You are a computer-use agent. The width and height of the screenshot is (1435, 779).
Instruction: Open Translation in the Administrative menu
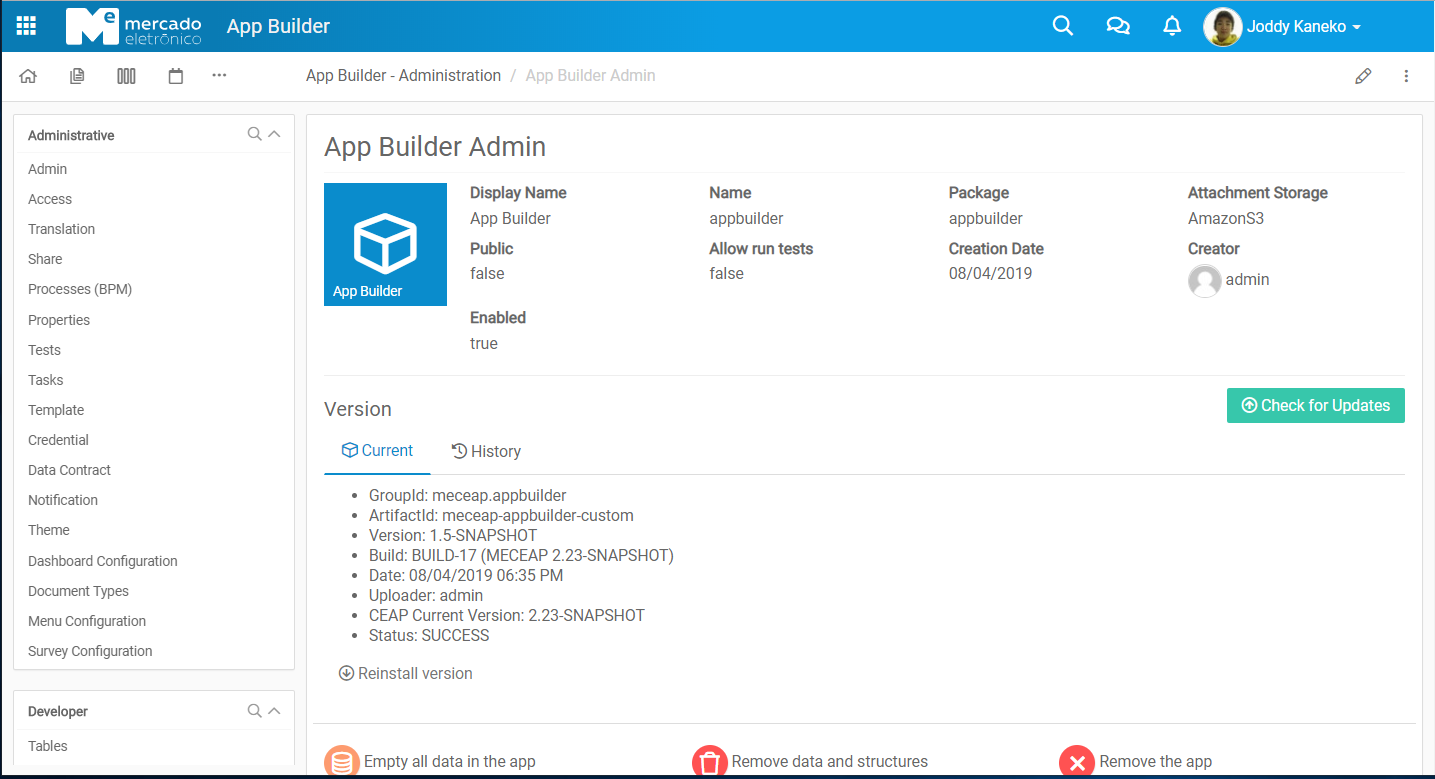(61, 229)
